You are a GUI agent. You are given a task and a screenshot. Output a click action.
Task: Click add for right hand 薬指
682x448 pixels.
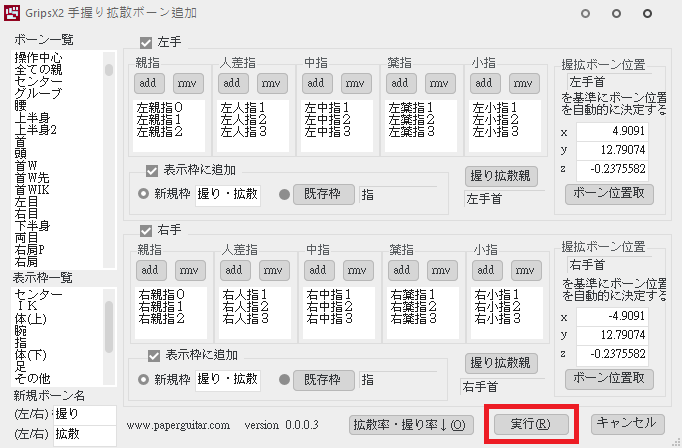point(403,270)
